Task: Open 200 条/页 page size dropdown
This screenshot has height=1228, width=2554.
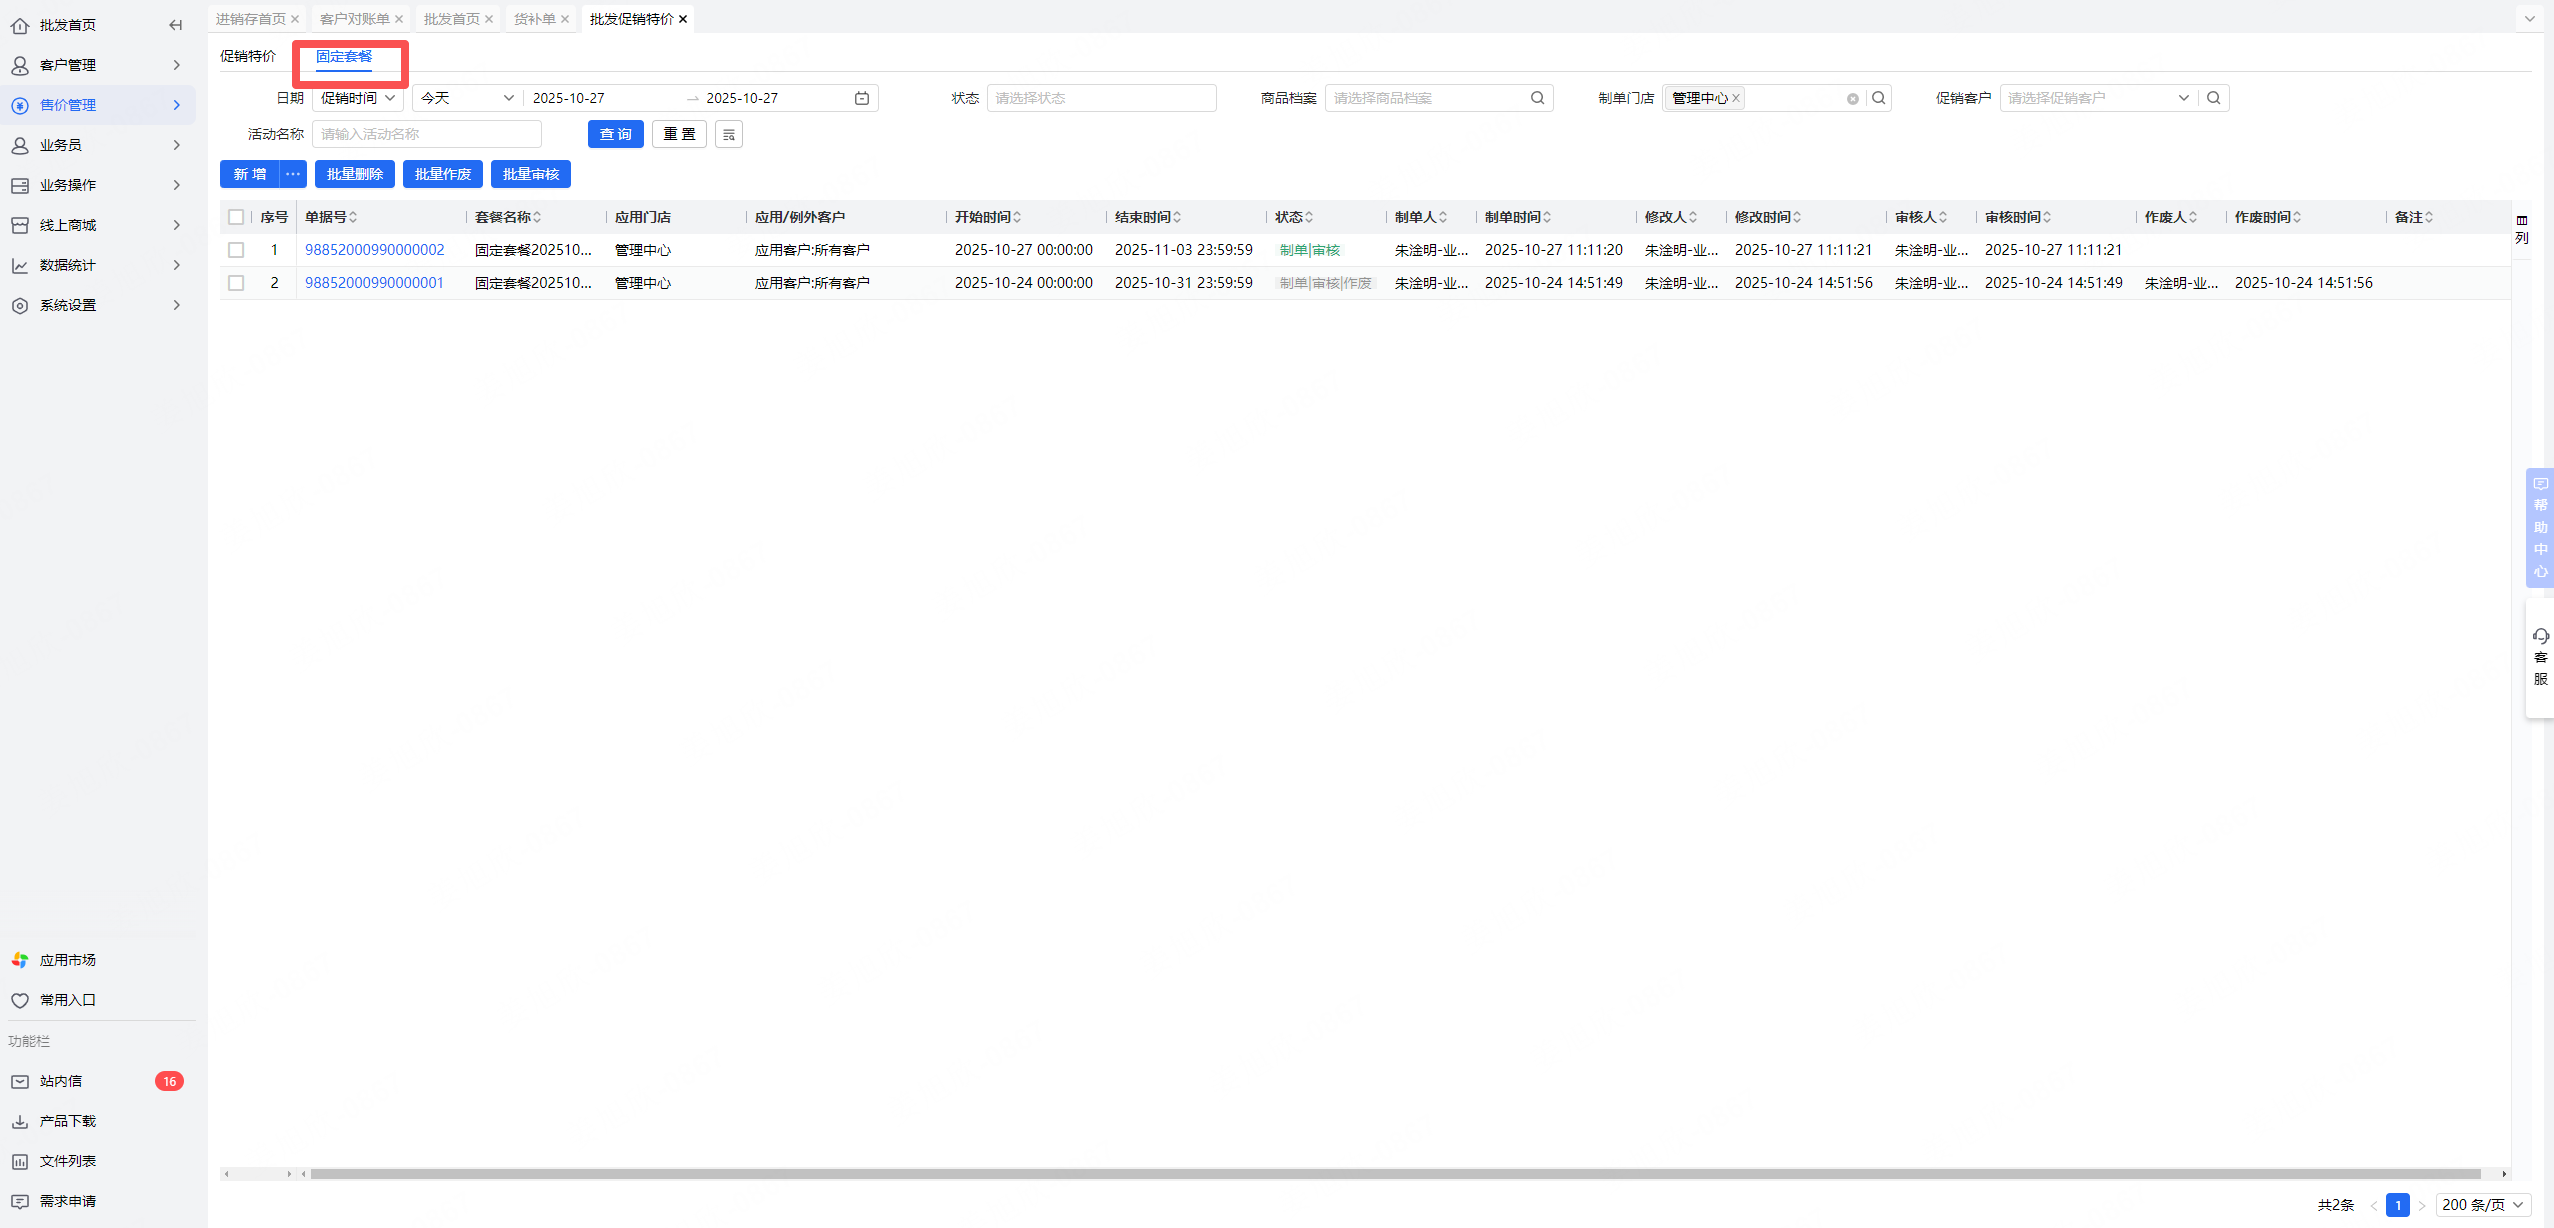Action: pyautogui.click(x=2482, y=1205)
